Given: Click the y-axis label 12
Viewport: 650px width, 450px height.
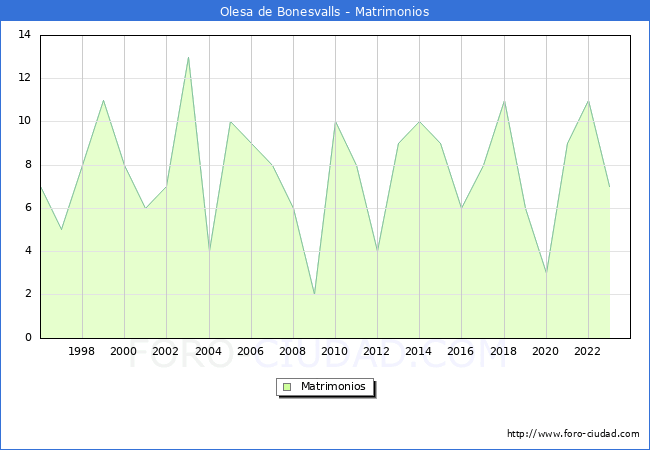Looking at the screenshot, I should click(x=25, y=77).
